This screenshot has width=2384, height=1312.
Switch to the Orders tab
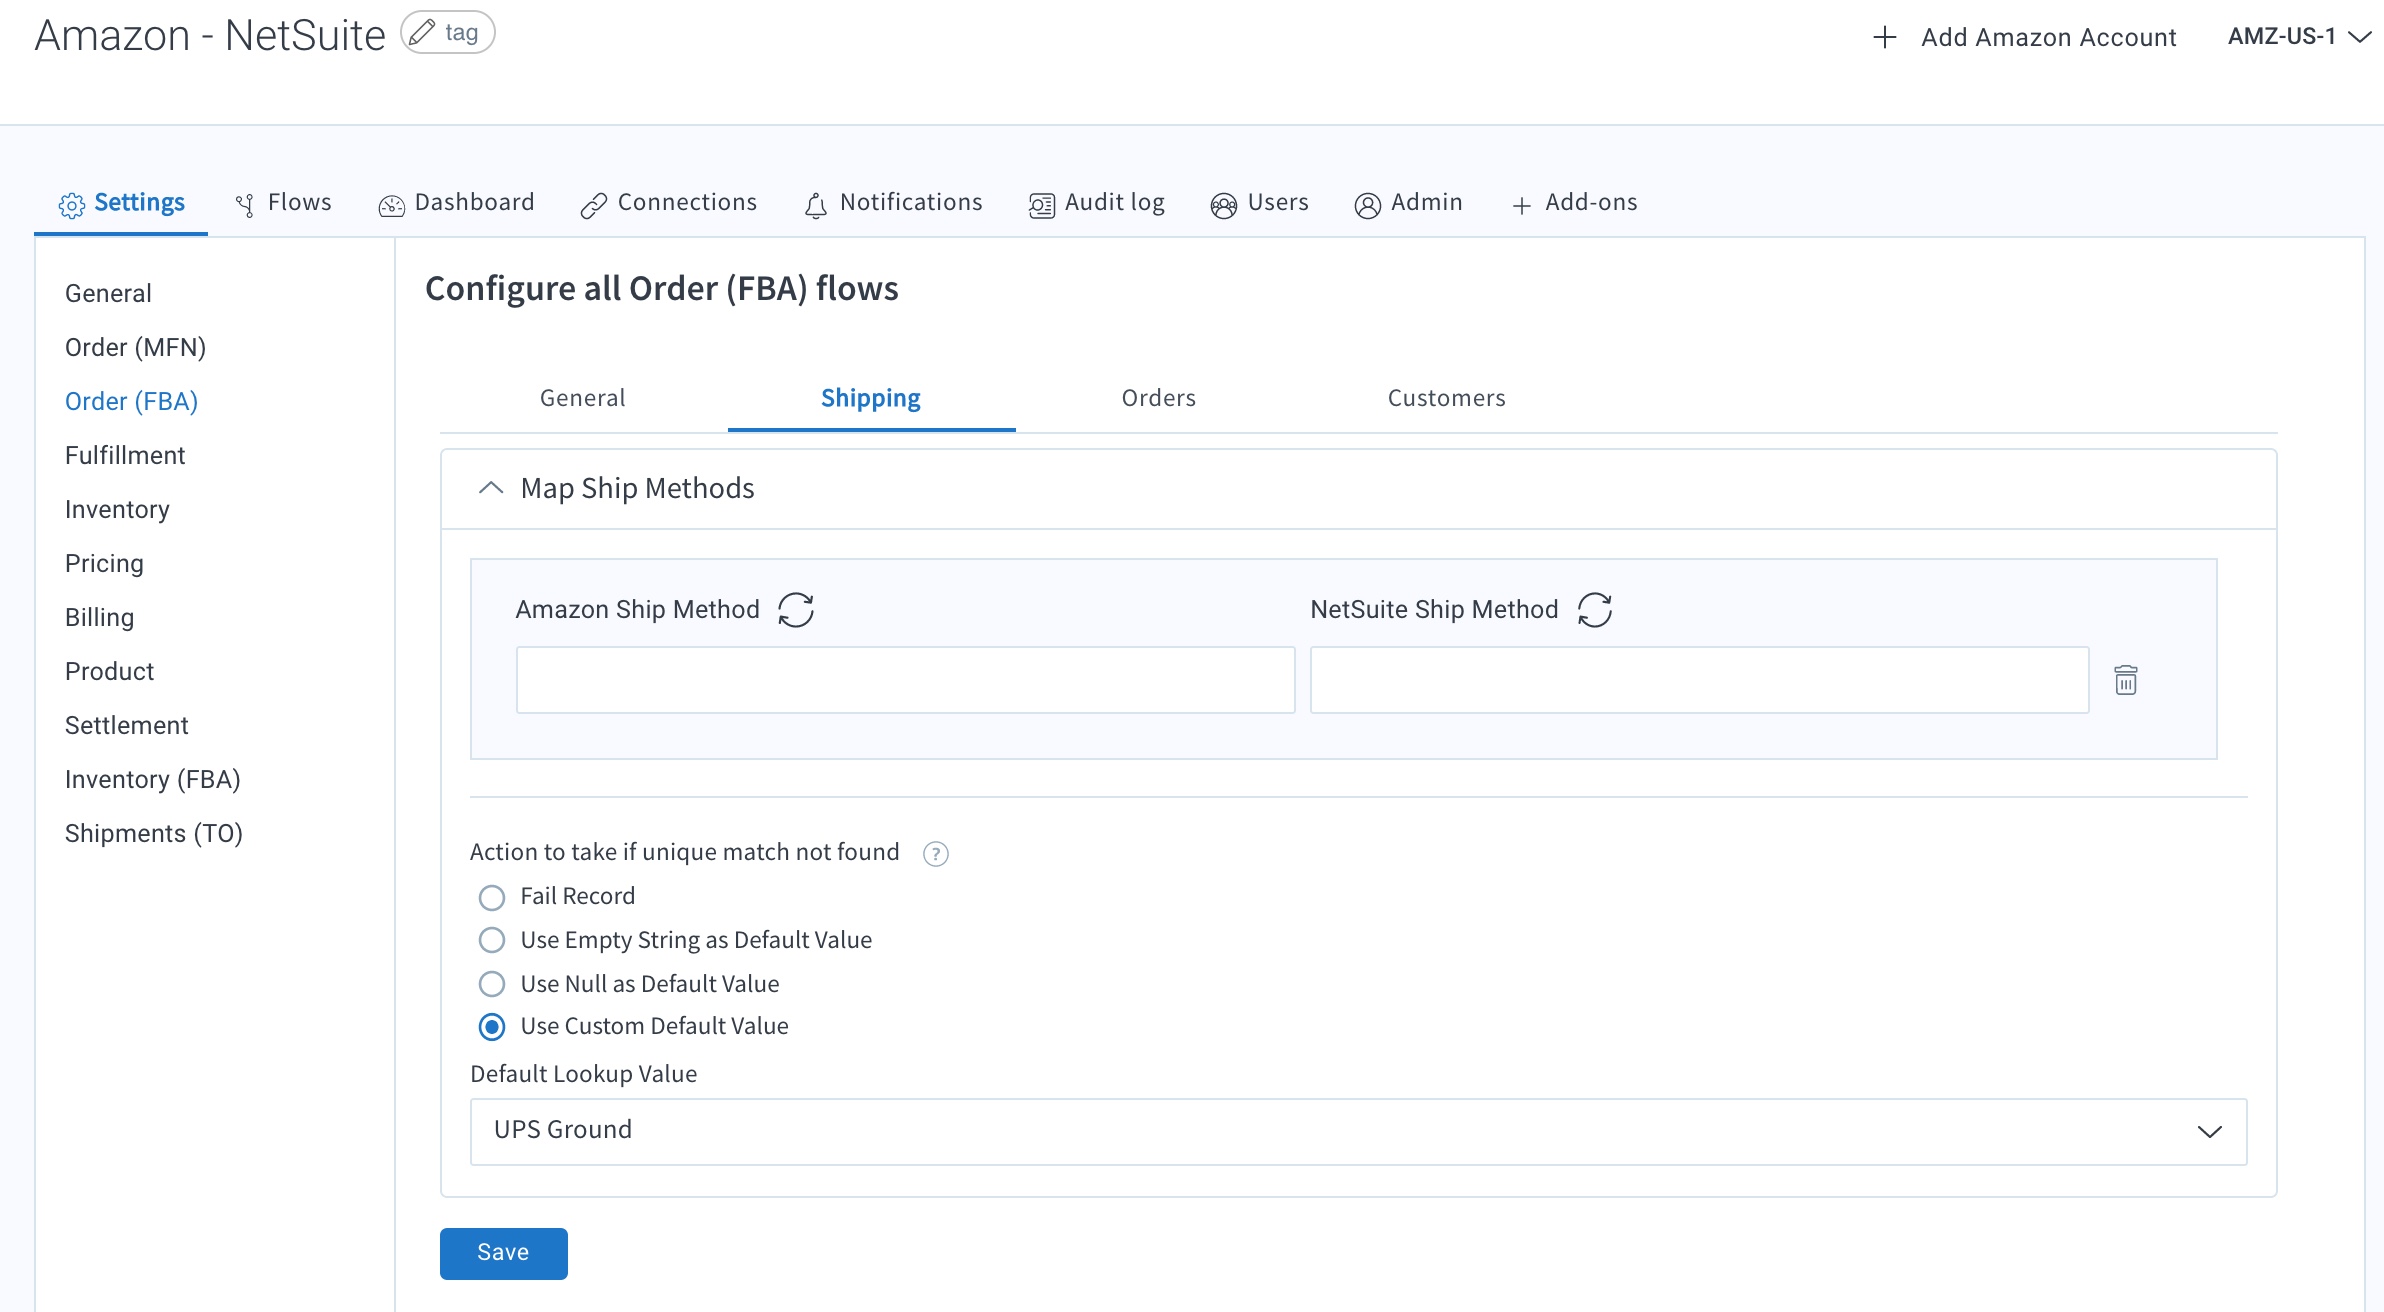(1158, 398)
